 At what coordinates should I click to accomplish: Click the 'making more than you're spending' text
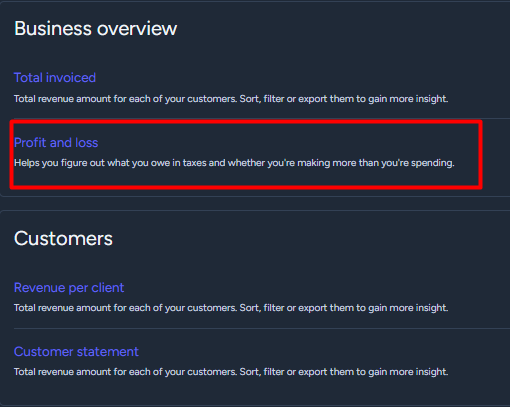point(376,163)
